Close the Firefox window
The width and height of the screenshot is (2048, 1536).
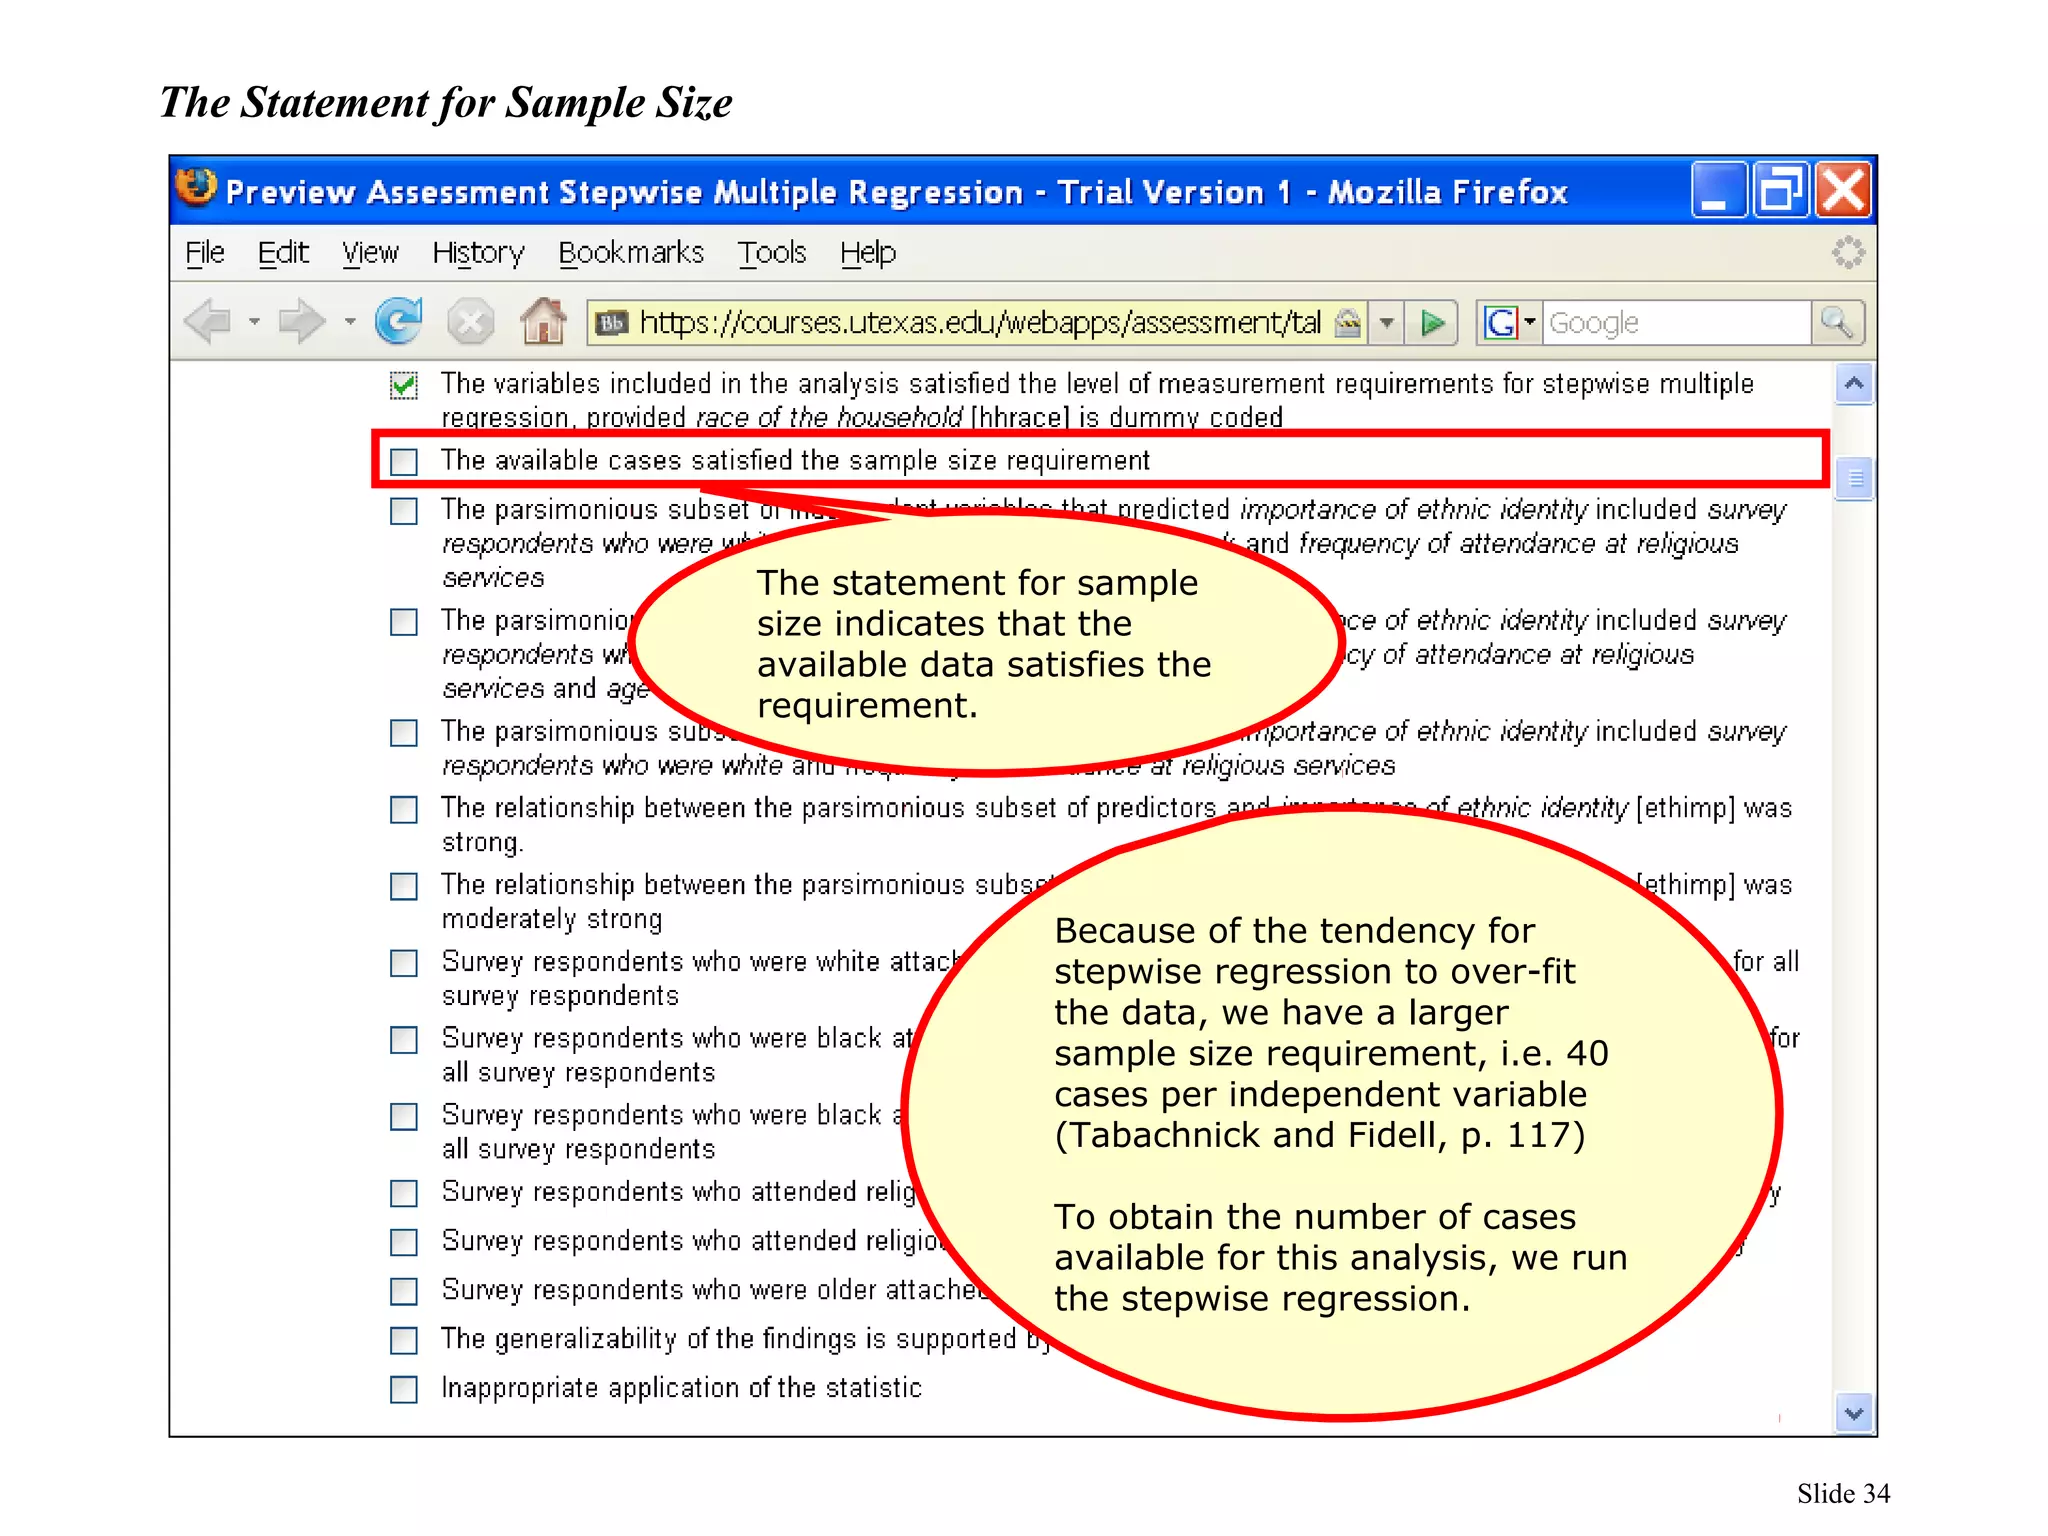pyautogui.click(x=1844, y=190)
